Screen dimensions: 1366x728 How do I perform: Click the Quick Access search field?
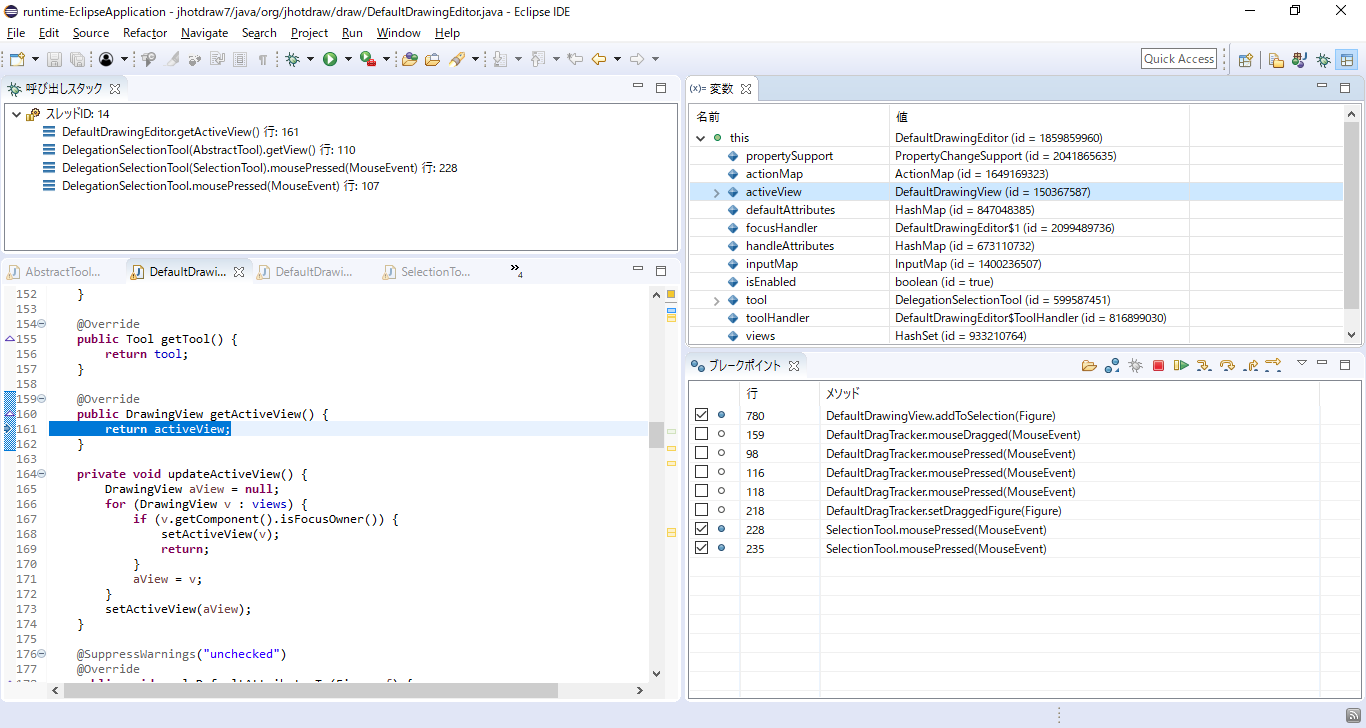coord(1179,59)
